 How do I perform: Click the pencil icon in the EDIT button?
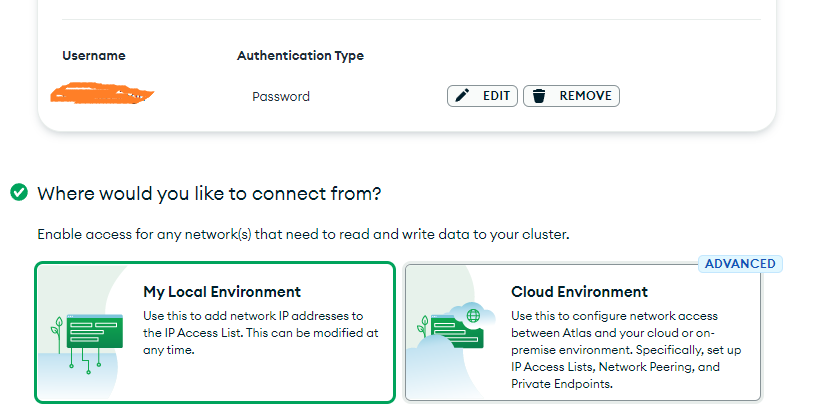coord(462,96)
